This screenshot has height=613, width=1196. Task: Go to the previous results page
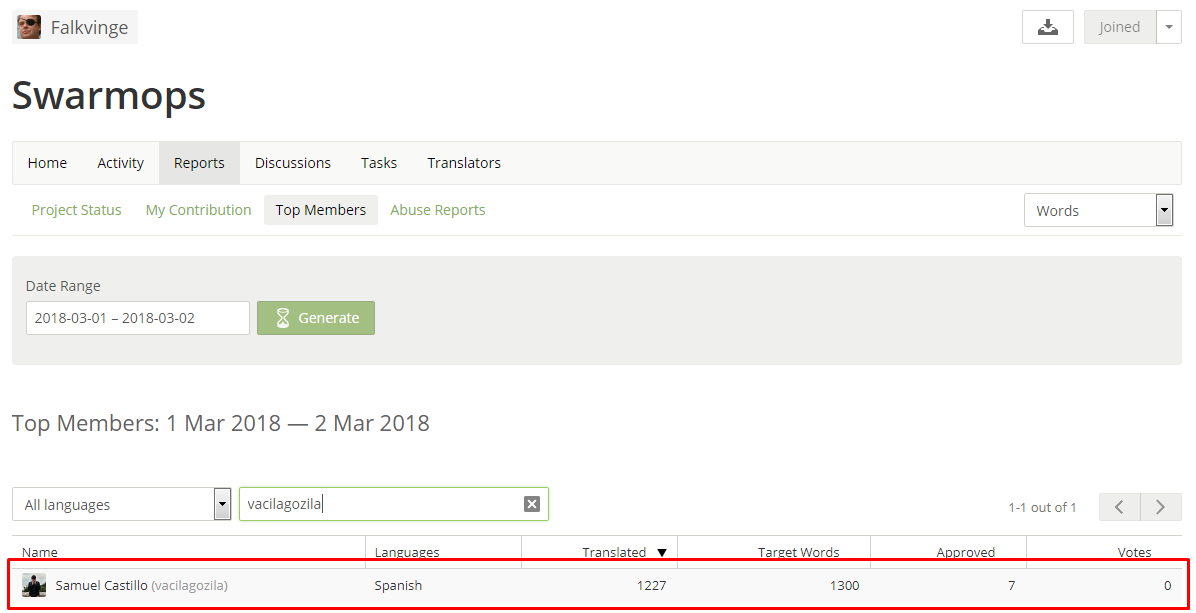pos(1120,507)
